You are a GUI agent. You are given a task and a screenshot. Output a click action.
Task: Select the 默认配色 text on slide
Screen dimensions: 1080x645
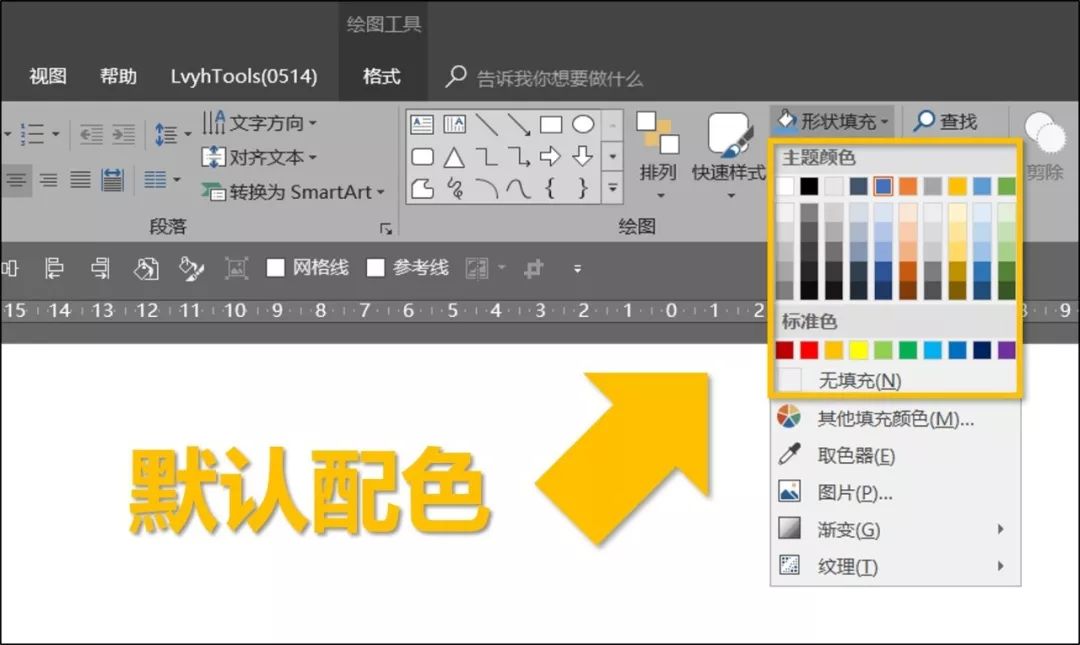309,491
